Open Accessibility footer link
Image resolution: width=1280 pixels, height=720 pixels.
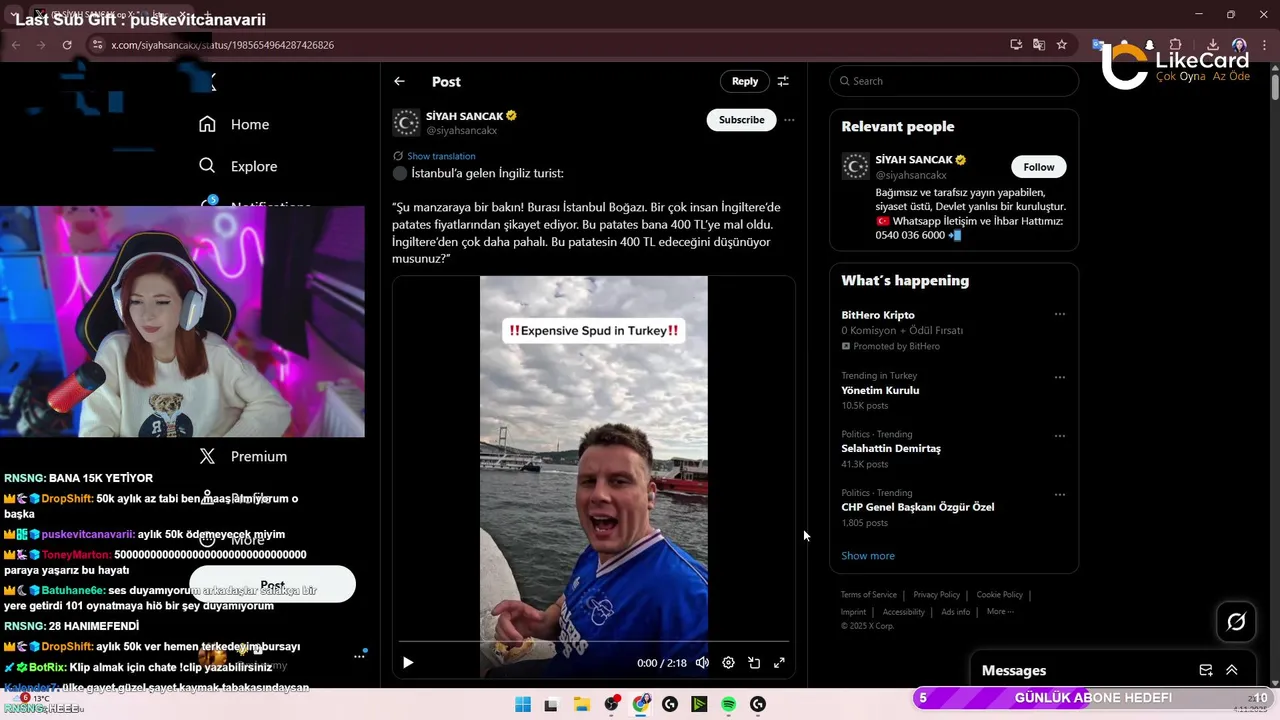(904, 612)
